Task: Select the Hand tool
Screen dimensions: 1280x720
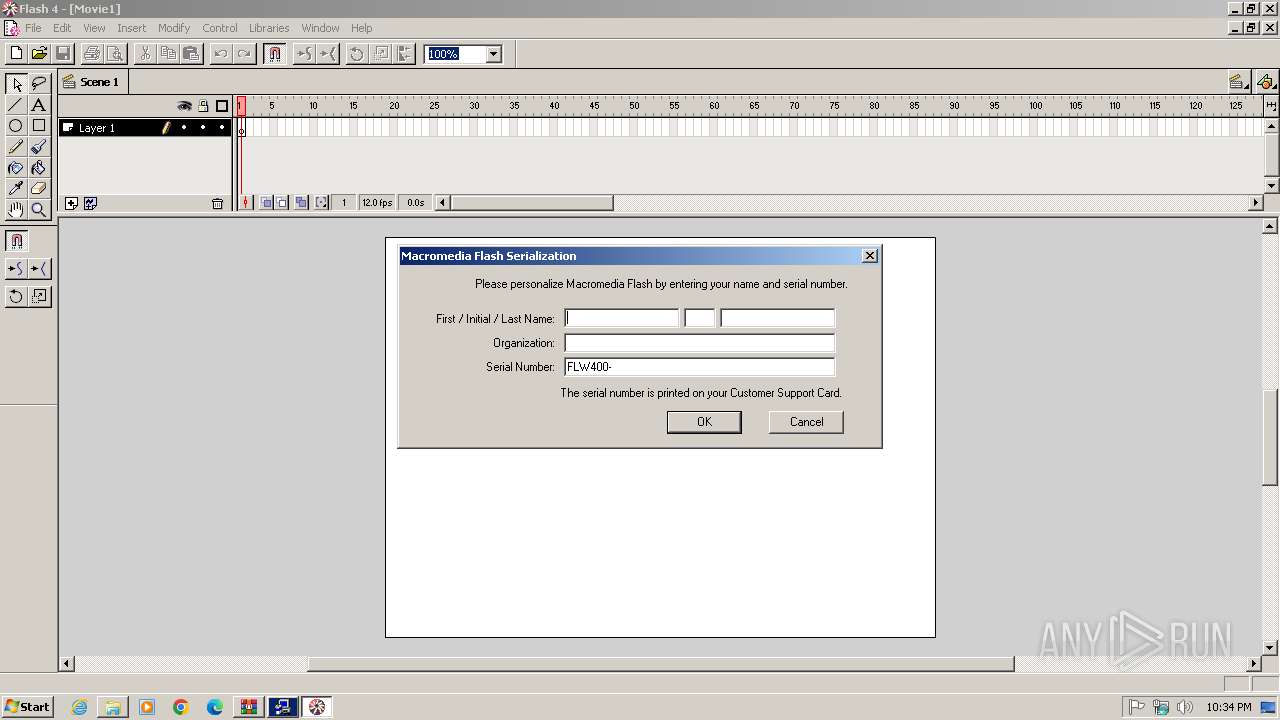Action: click(16, 210)
